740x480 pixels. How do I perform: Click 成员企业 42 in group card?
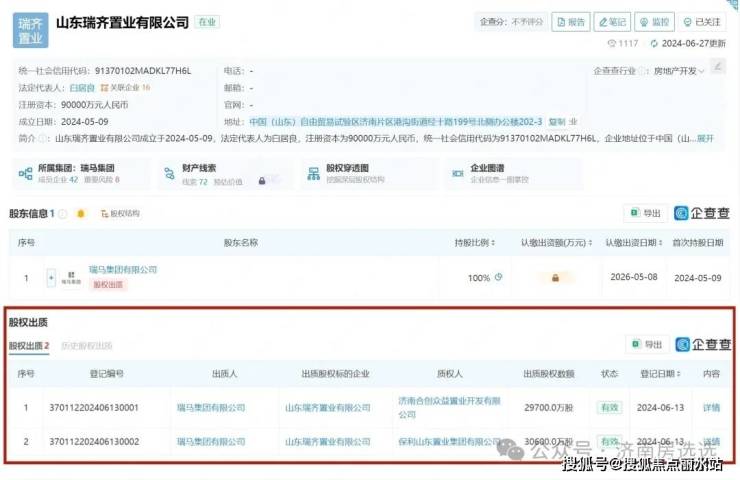[x=58, y=180]
